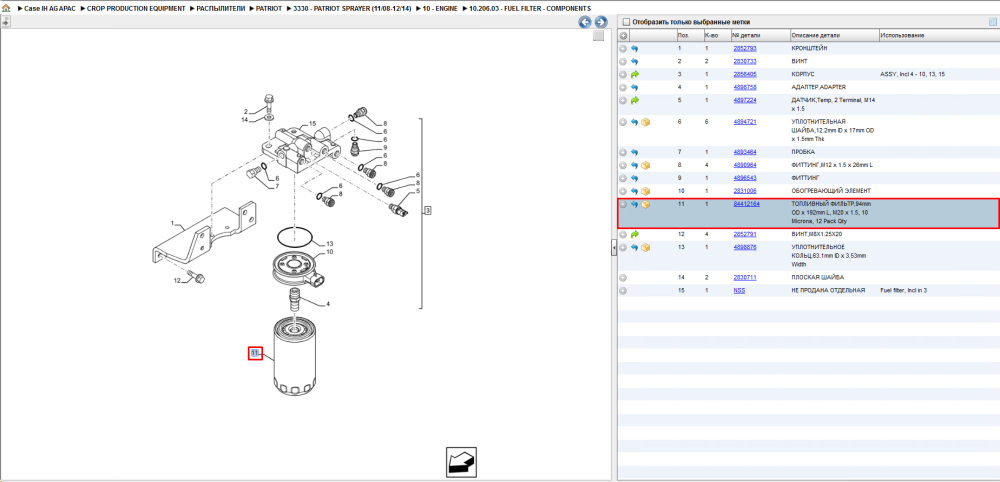
Task: Click plus icon for ОБОГРЕВАЮЩИЙ ЭЛЕМЕНТ row
Action: tap(623, 191)
